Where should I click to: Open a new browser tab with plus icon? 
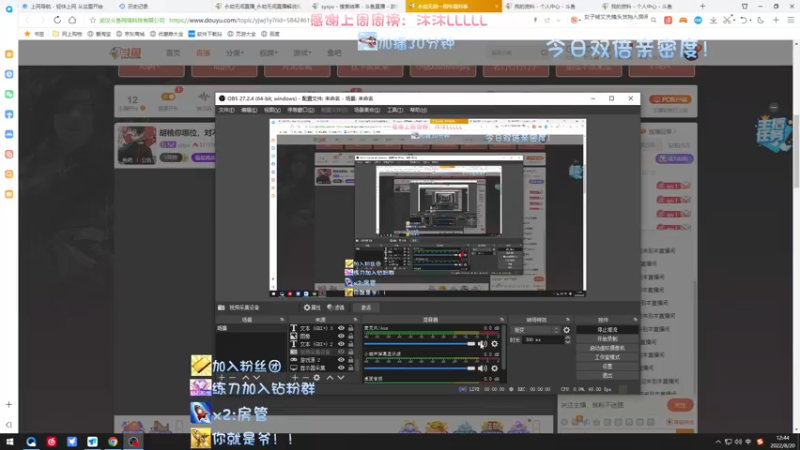[x=703, y=6]
